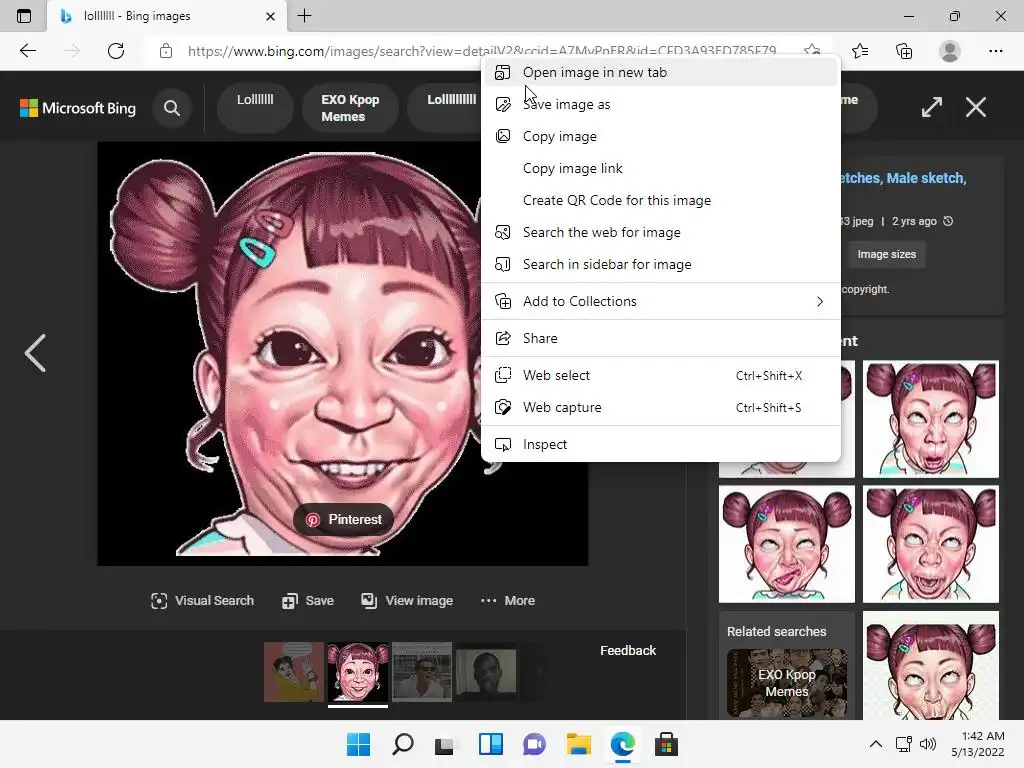
Task: Click the volume tray icon
Action: tap(927, 744)
